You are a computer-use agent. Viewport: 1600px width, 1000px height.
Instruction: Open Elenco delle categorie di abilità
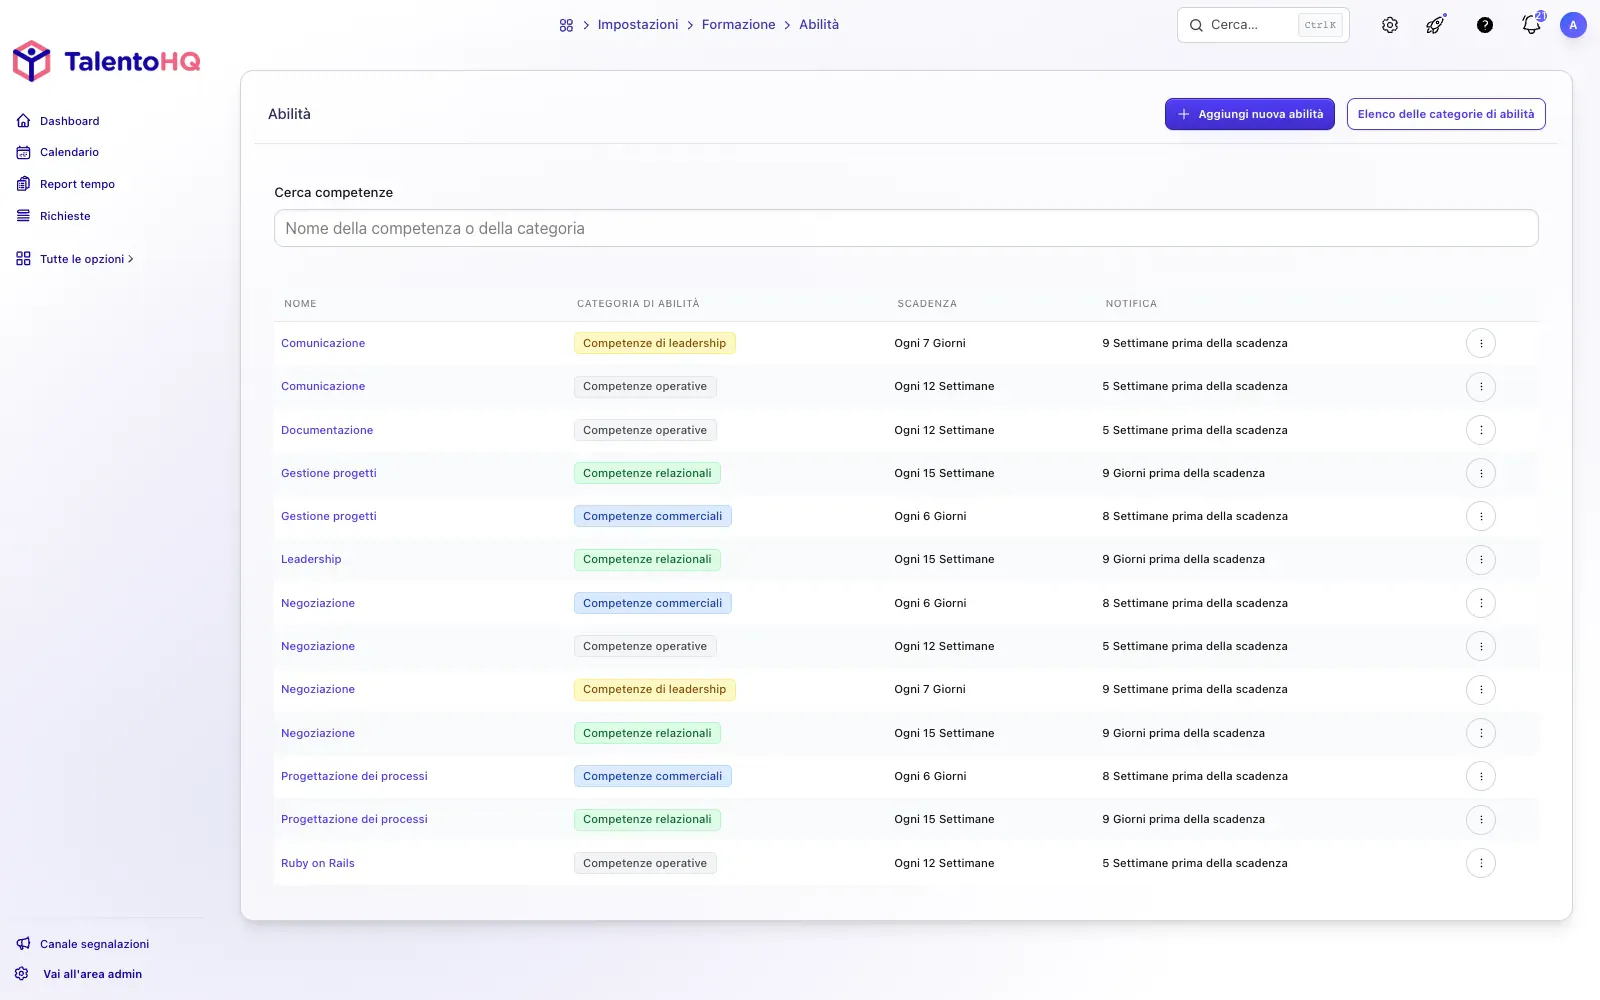click(x=1446, y=114)
